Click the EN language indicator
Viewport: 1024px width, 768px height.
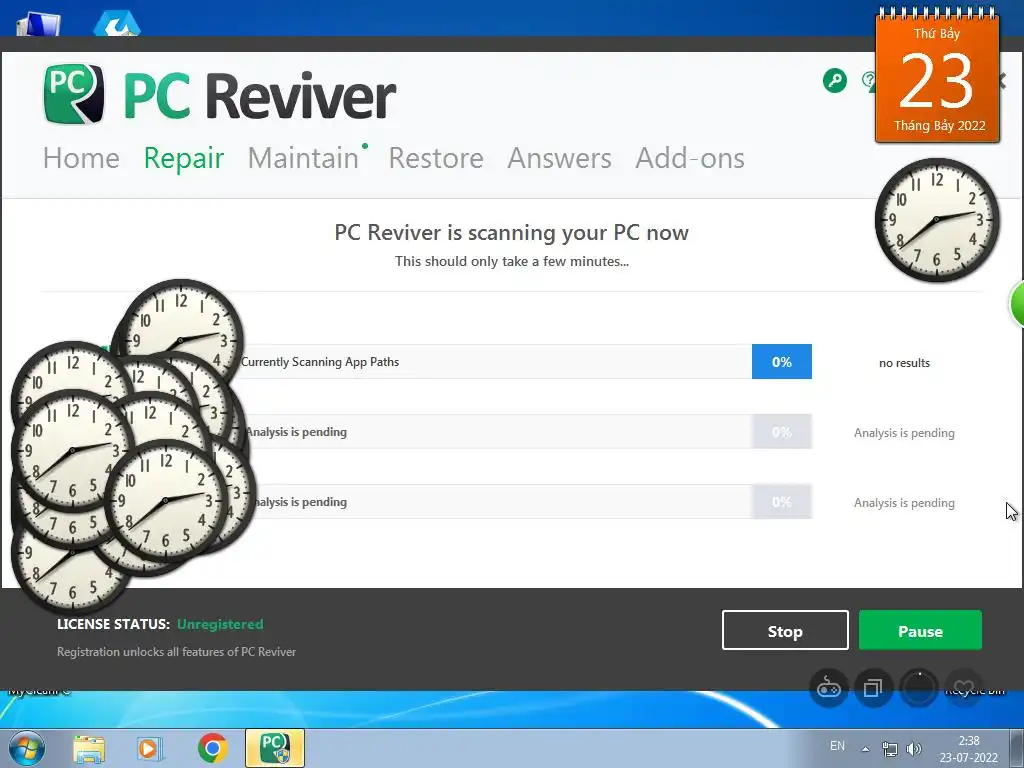click(x=837, y=746)
